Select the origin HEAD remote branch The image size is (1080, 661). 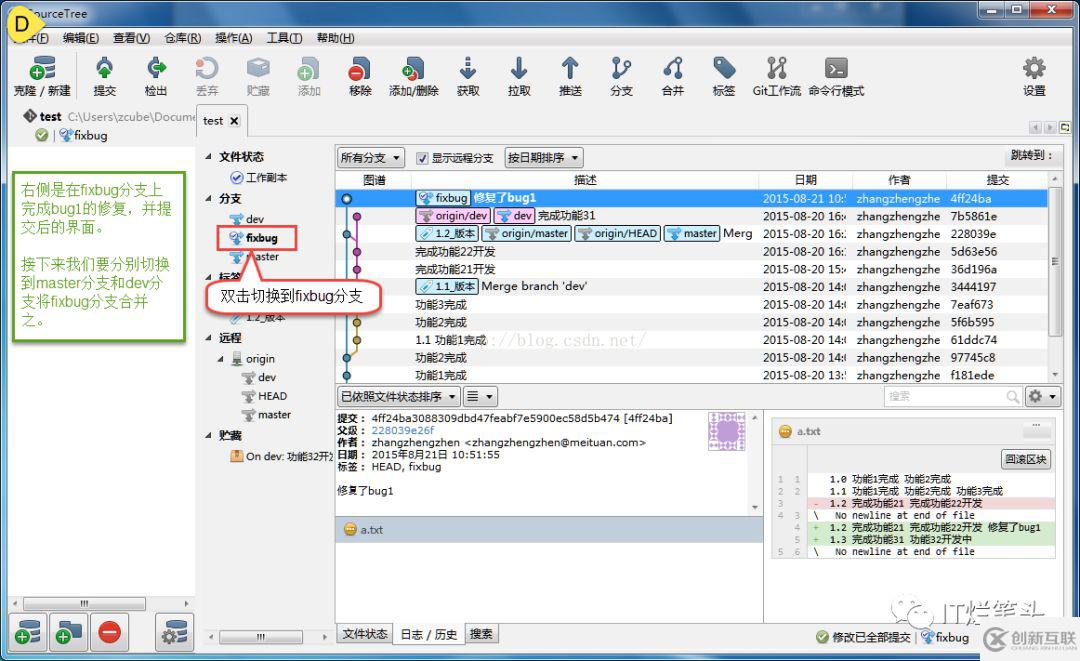(264, 396)
